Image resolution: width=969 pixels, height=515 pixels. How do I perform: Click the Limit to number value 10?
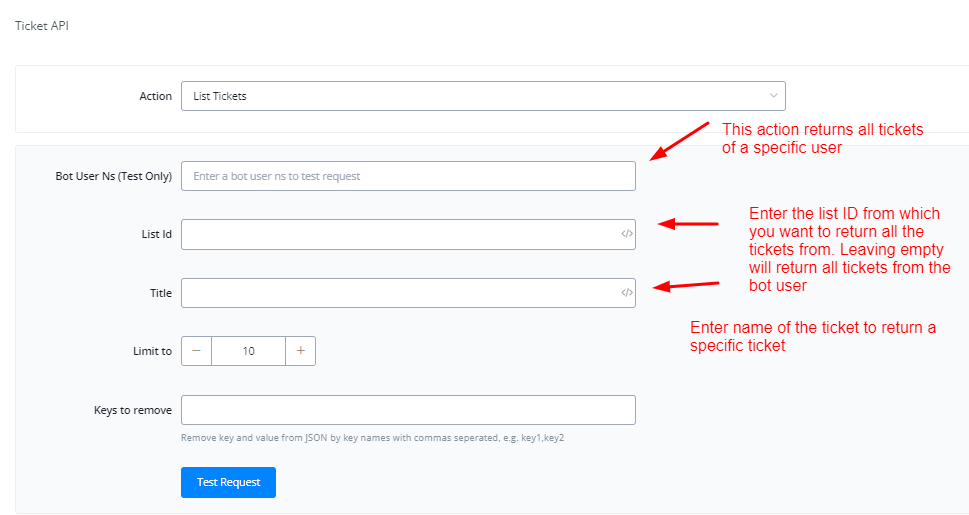point(248,351)
